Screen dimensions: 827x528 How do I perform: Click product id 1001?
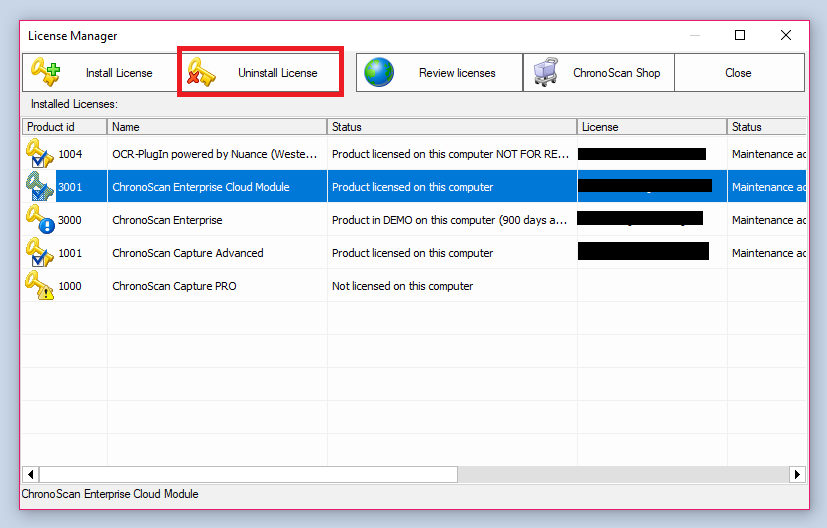[70, 253]
